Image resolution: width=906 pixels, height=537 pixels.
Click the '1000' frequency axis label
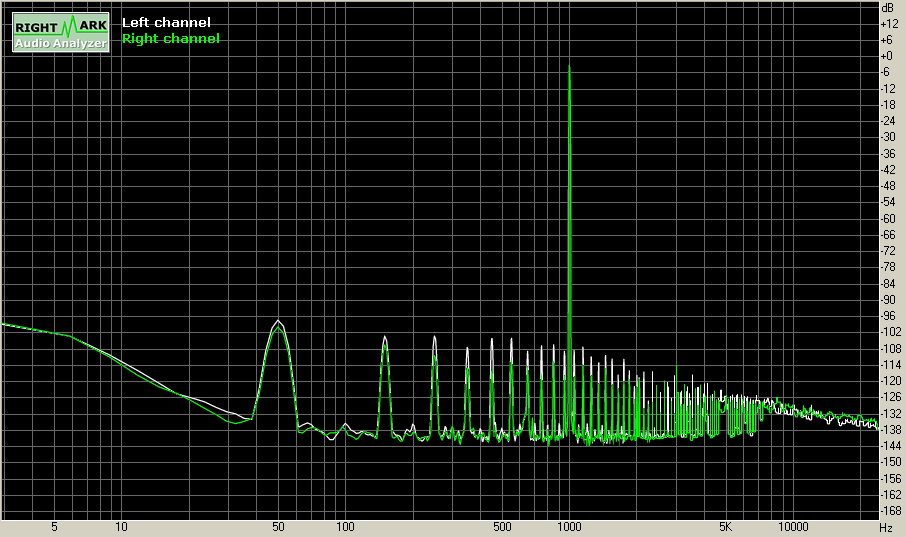(x=569, y=527)
